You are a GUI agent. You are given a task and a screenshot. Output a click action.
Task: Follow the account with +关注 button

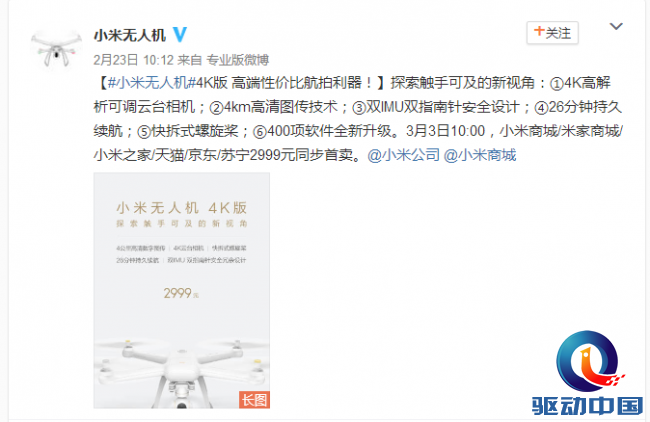pyautogui.click(x=552, y=33)
